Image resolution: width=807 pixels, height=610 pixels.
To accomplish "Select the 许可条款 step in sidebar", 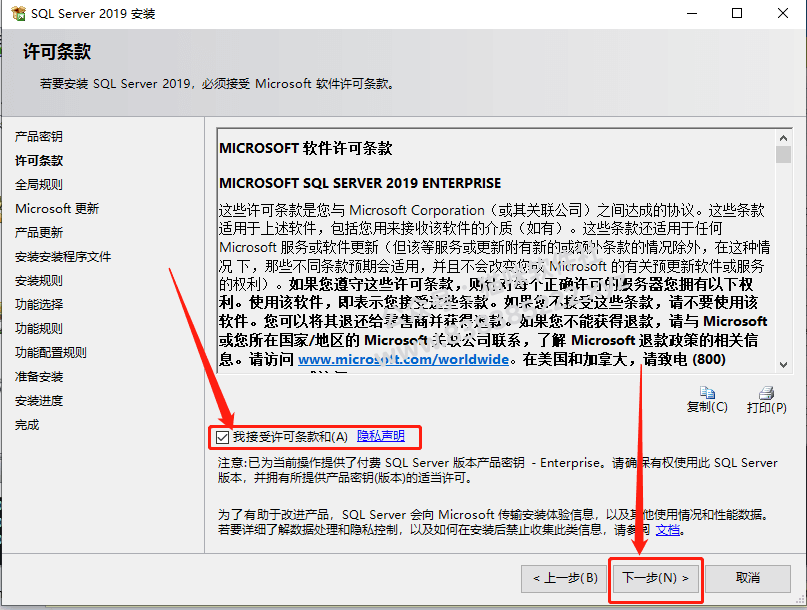I will (x=39, y=161).
